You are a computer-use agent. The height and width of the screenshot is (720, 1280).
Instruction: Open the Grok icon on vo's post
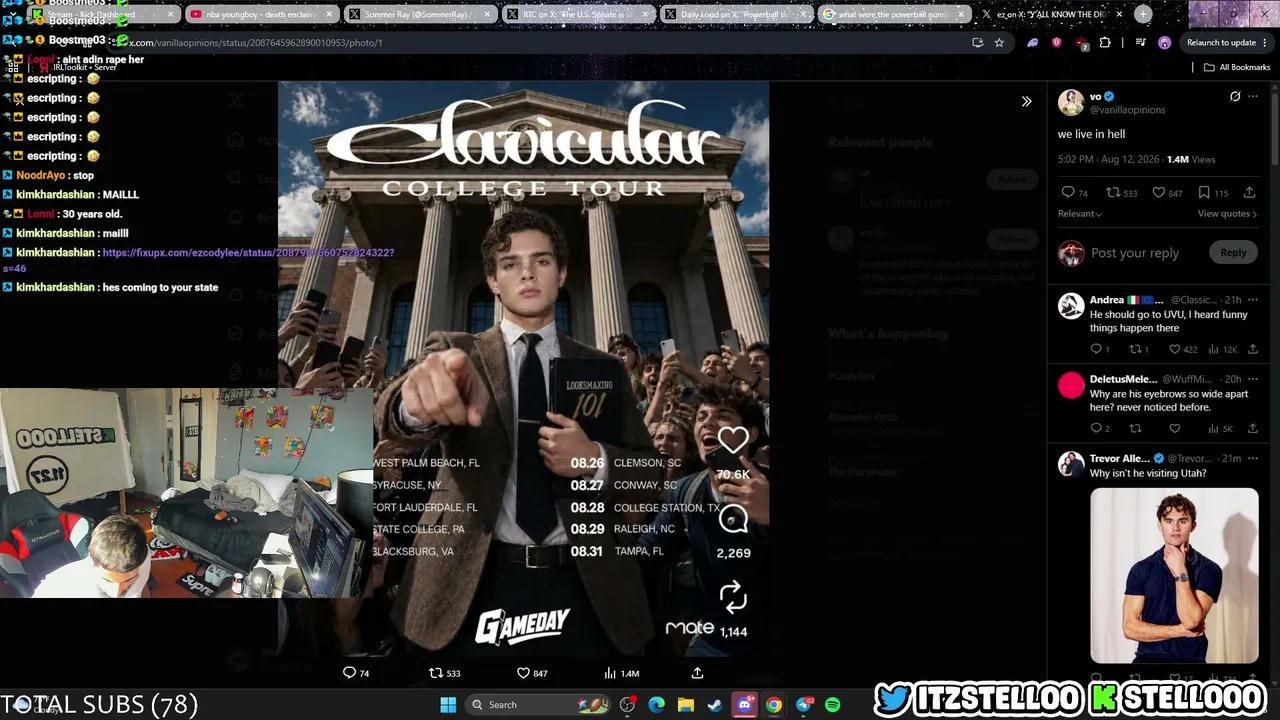1235,97
